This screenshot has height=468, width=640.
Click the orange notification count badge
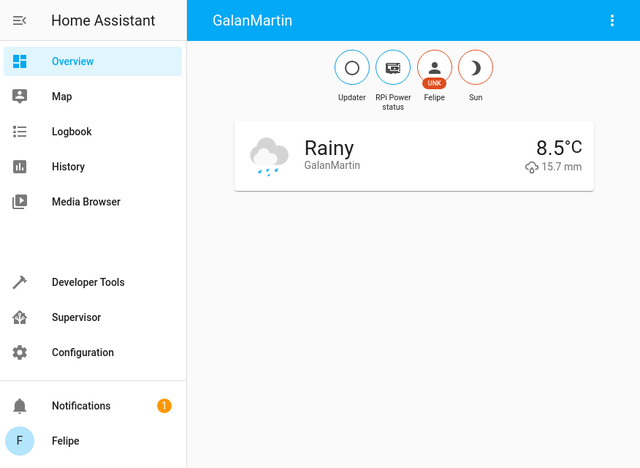tap(164, 406)
